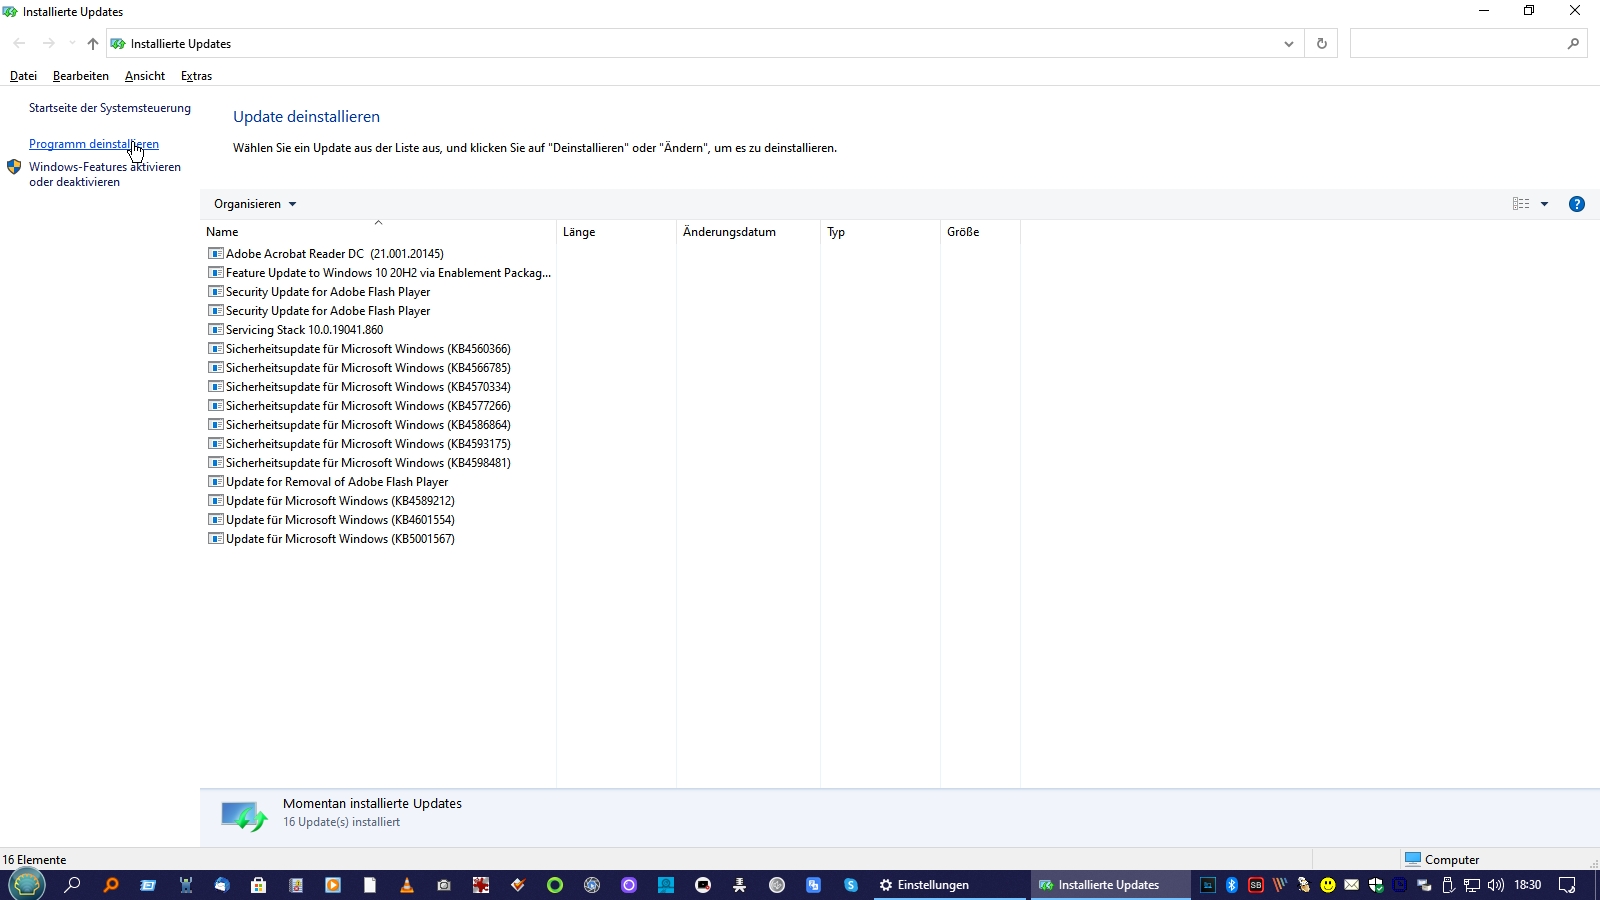Change the view layout icon
This screenshot has height=900, width=1600.
(1521, 204)
